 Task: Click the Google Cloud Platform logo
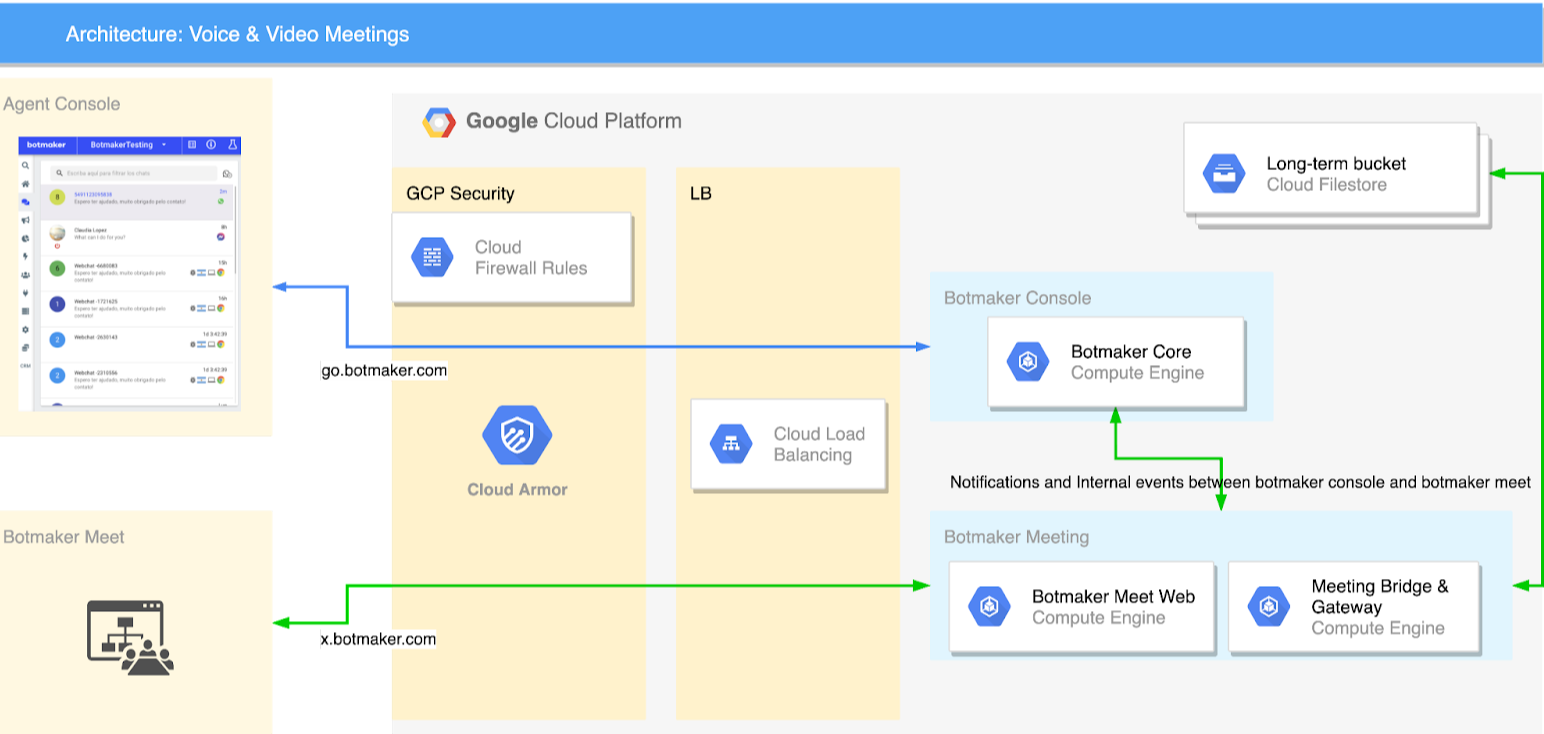438,122
